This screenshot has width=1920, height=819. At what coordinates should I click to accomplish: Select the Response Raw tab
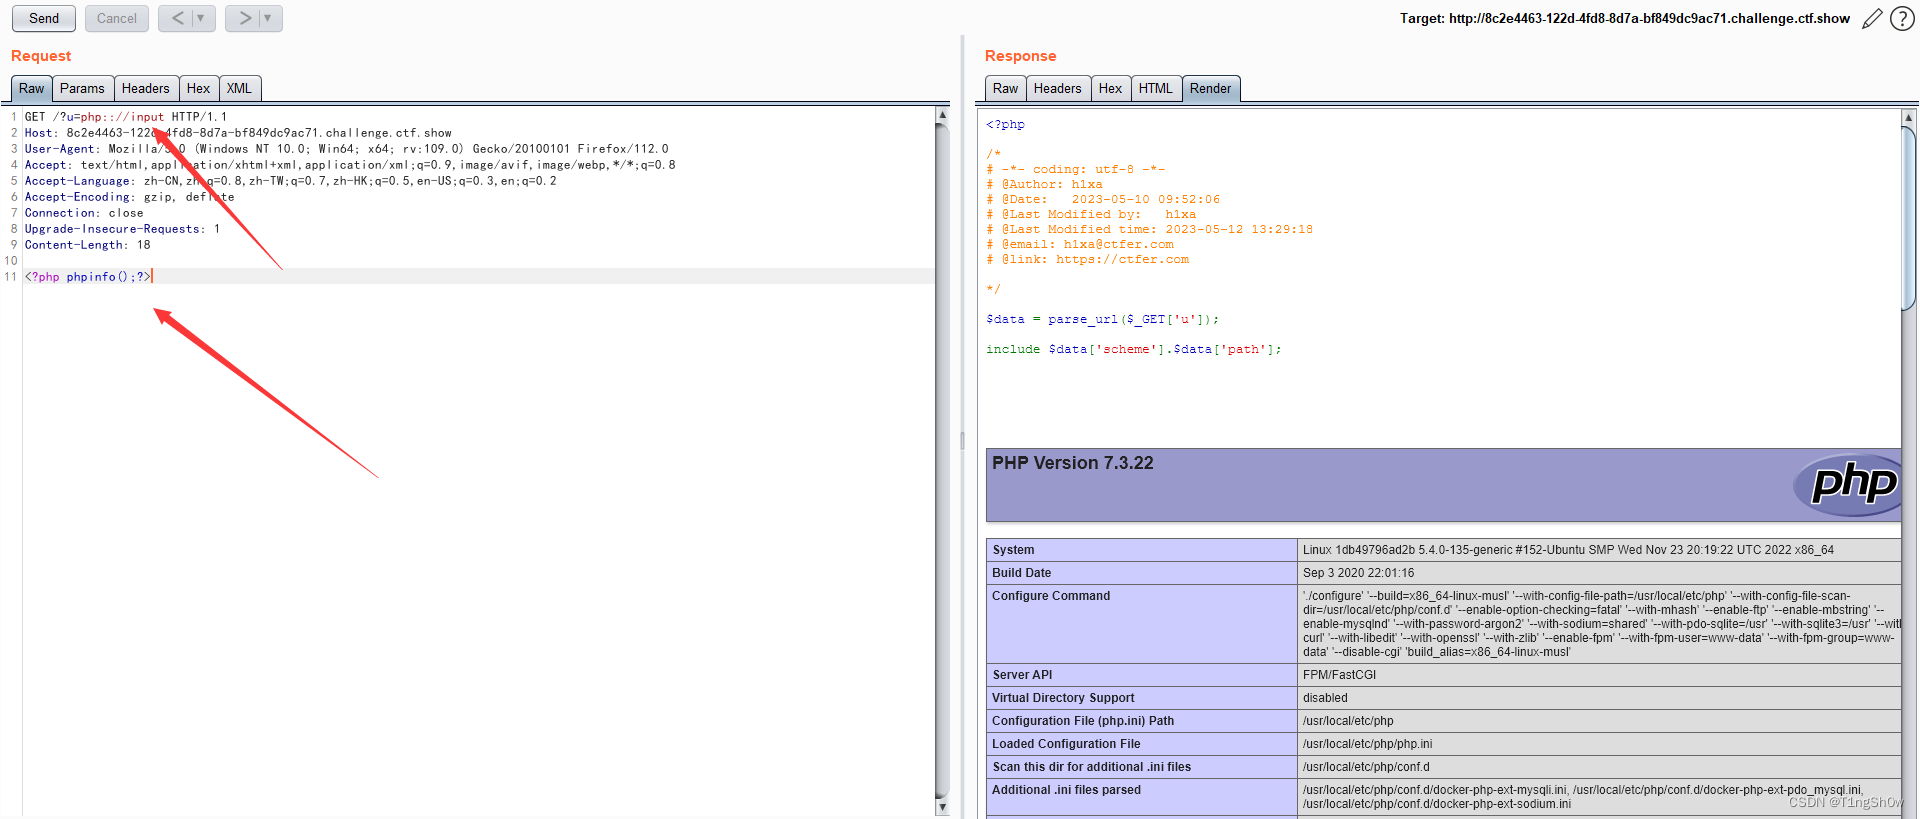[1006, 88]
